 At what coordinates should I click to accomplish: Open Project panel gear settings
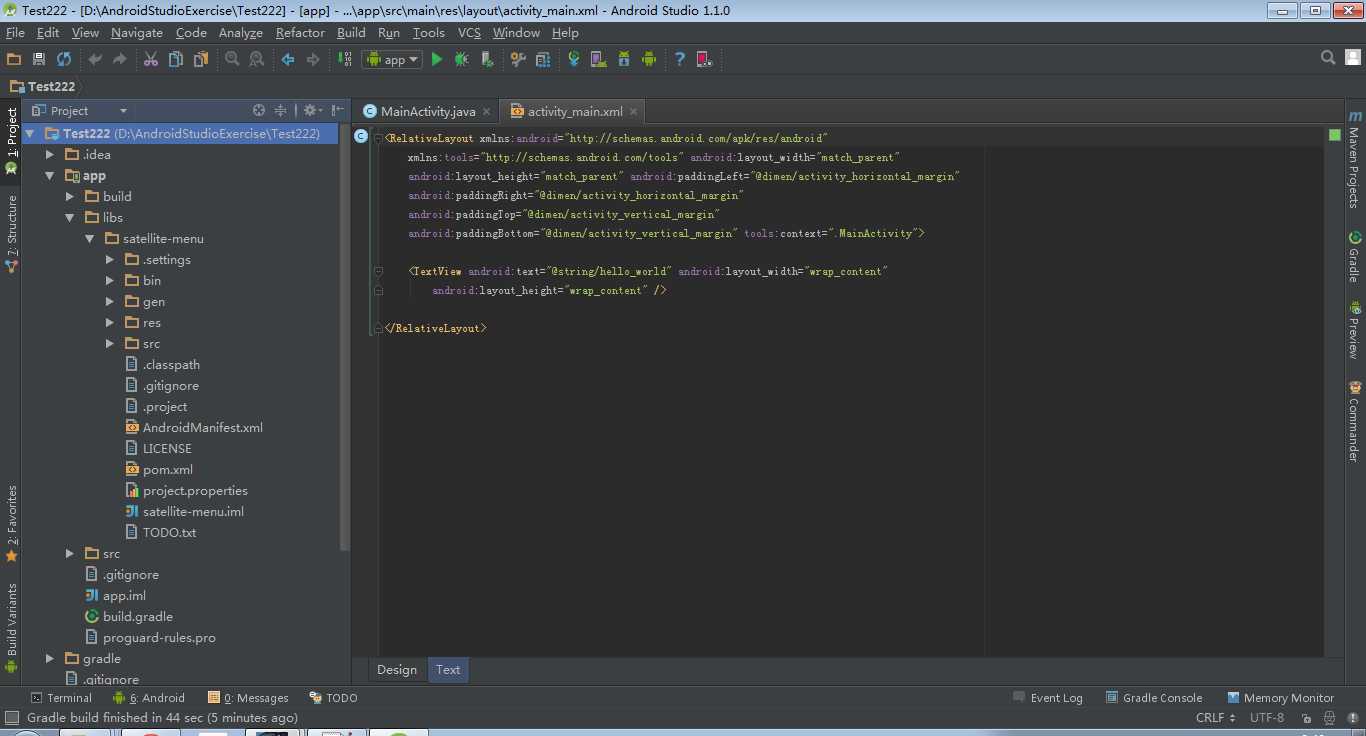310,110
